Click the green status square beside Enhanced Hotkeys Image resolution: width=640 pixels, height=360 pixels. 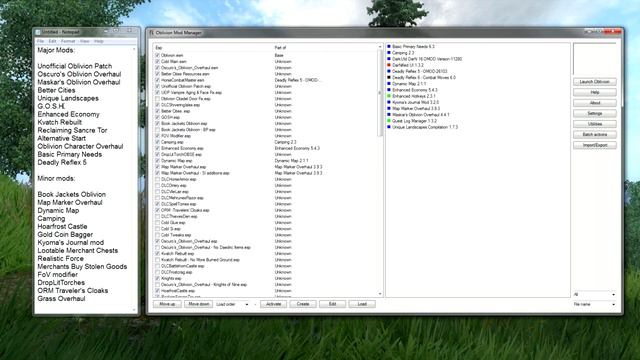tap(389, 96)
